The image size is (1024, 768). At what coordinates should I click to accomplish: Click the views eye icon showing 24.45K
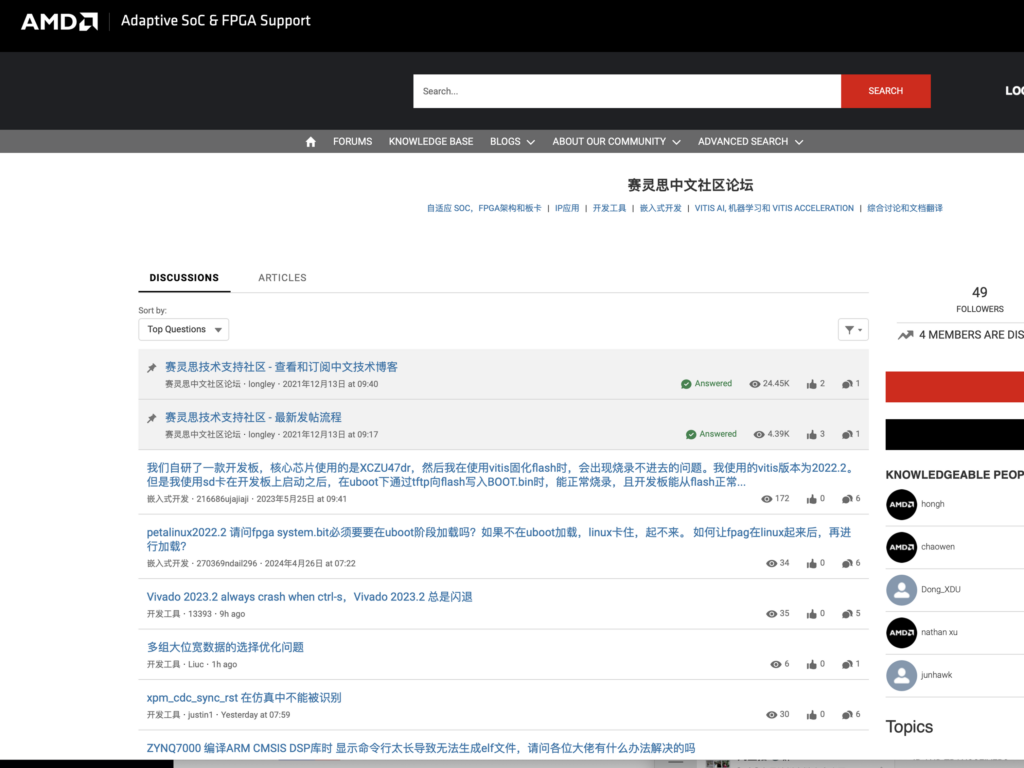(754, 384)
